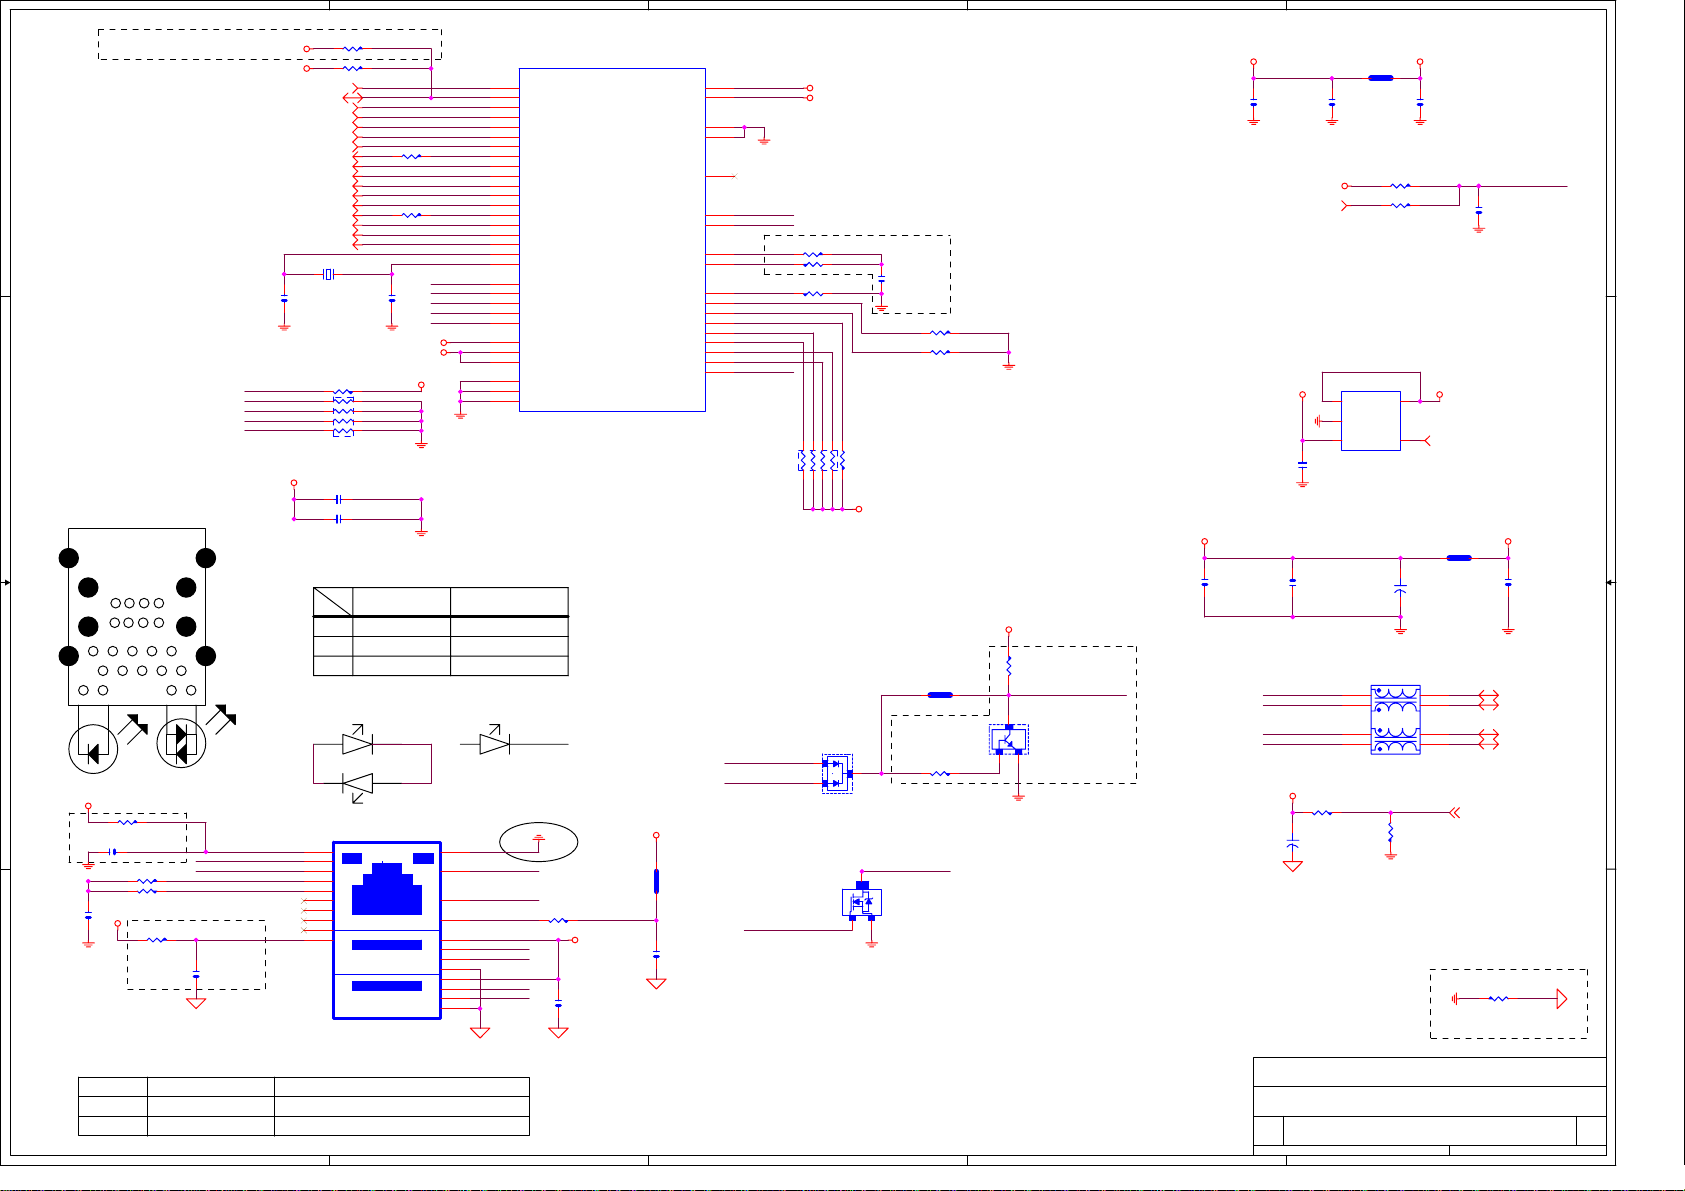
Task: Click the ferrite bead on the top-right power rail
Action: pos(1380,77)
